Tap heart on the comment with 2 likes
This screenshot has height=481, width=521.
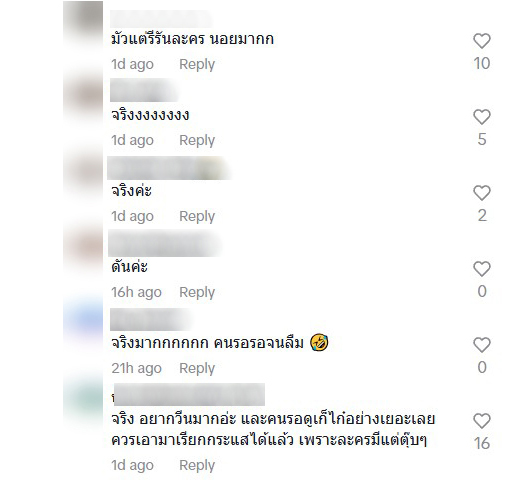pos(482,193)
